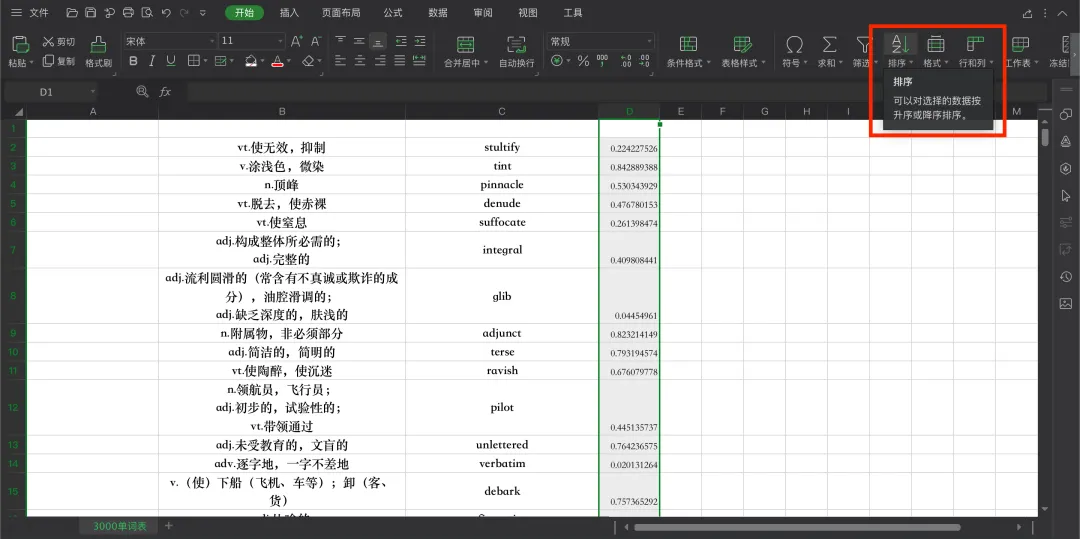
Task: Select the column C header
Action: tap(502, 112)
